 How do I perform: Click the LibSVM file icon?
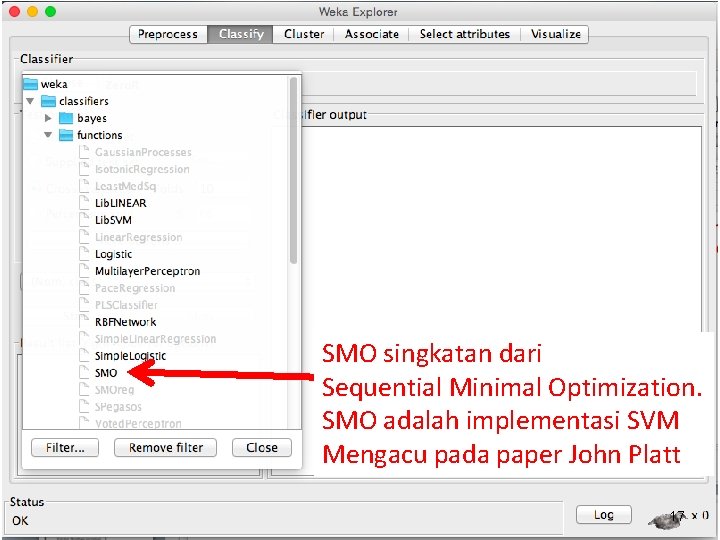(x=84, y=219)
